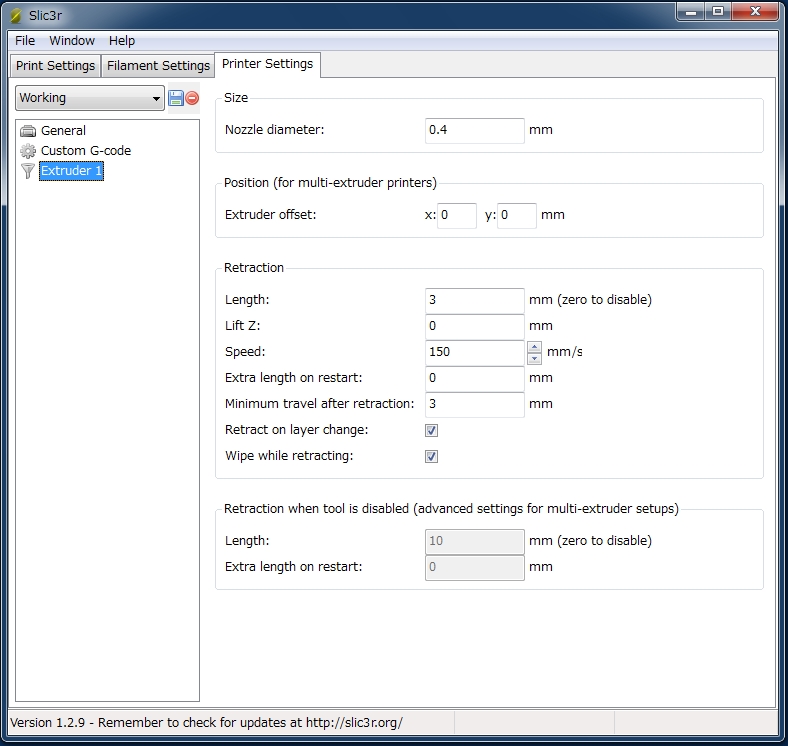Click the Lift Z field
The width and height of the screenshot is (788, 746).
pos(474,327)
